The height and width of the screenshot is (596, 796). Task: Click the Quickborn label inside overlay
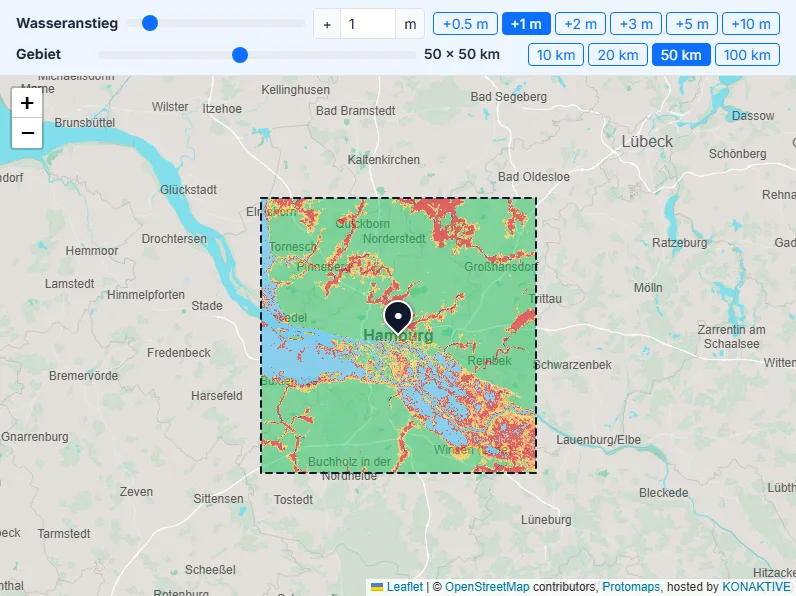point(362,224)
